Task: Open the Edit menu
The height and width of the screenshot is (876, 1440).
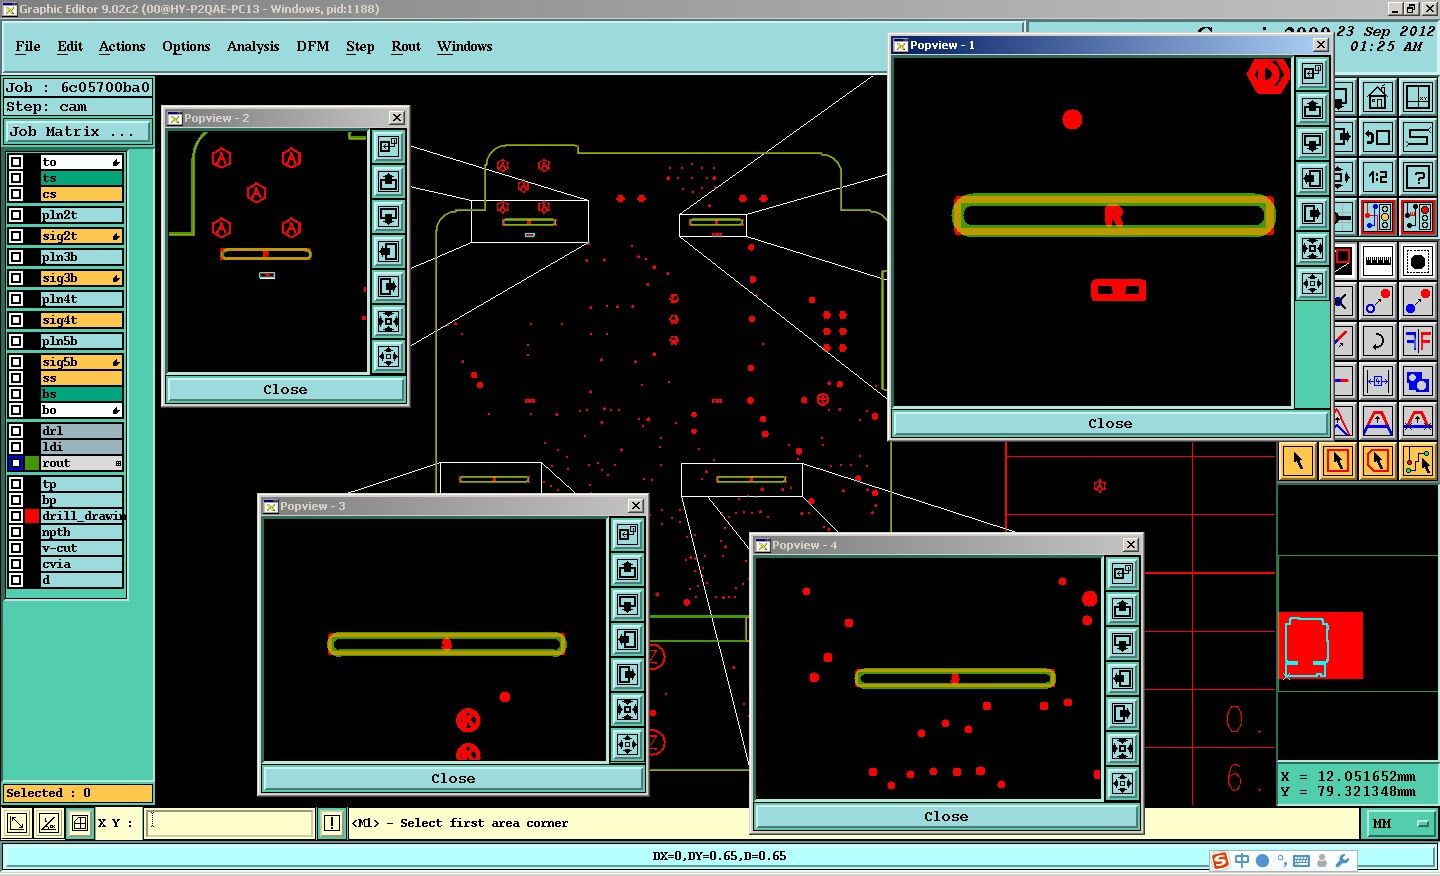Action: tap(70, 46)
